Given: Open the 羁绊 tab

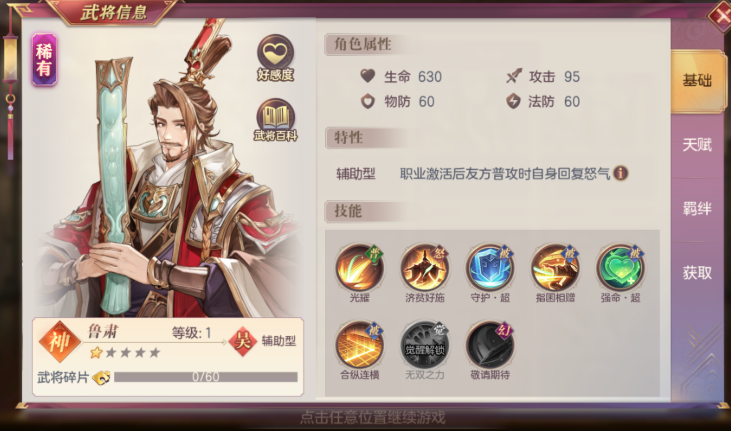Looking at the screenshot, I should point(697,209).
